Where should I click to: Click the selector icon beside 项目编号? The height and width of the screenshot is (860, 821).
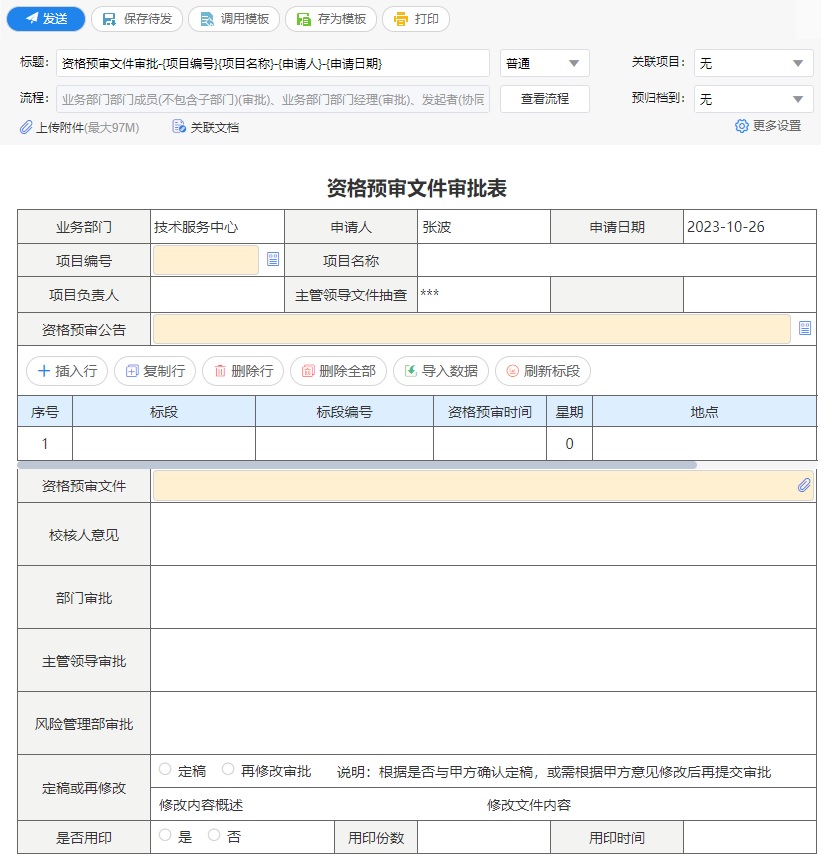[x=273, y=259]
